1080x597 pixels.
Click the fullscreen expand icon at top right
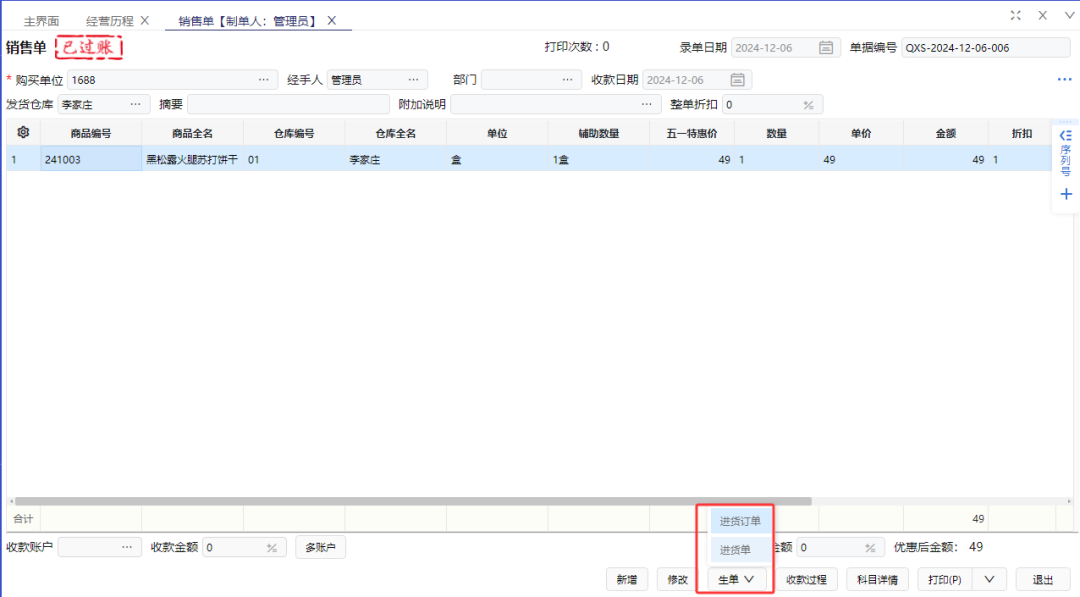click(x=1015, y=15)
